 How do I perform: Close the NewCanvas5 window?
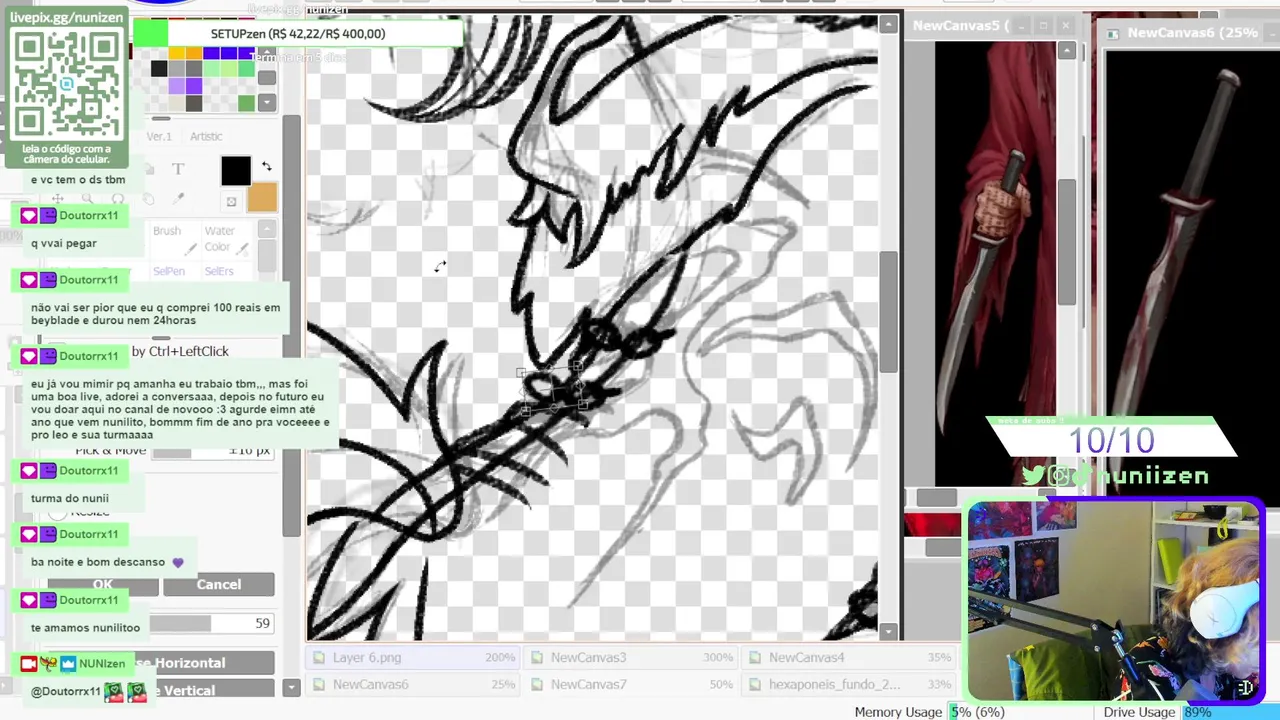pyautogui.click(x=1065, y=25)
